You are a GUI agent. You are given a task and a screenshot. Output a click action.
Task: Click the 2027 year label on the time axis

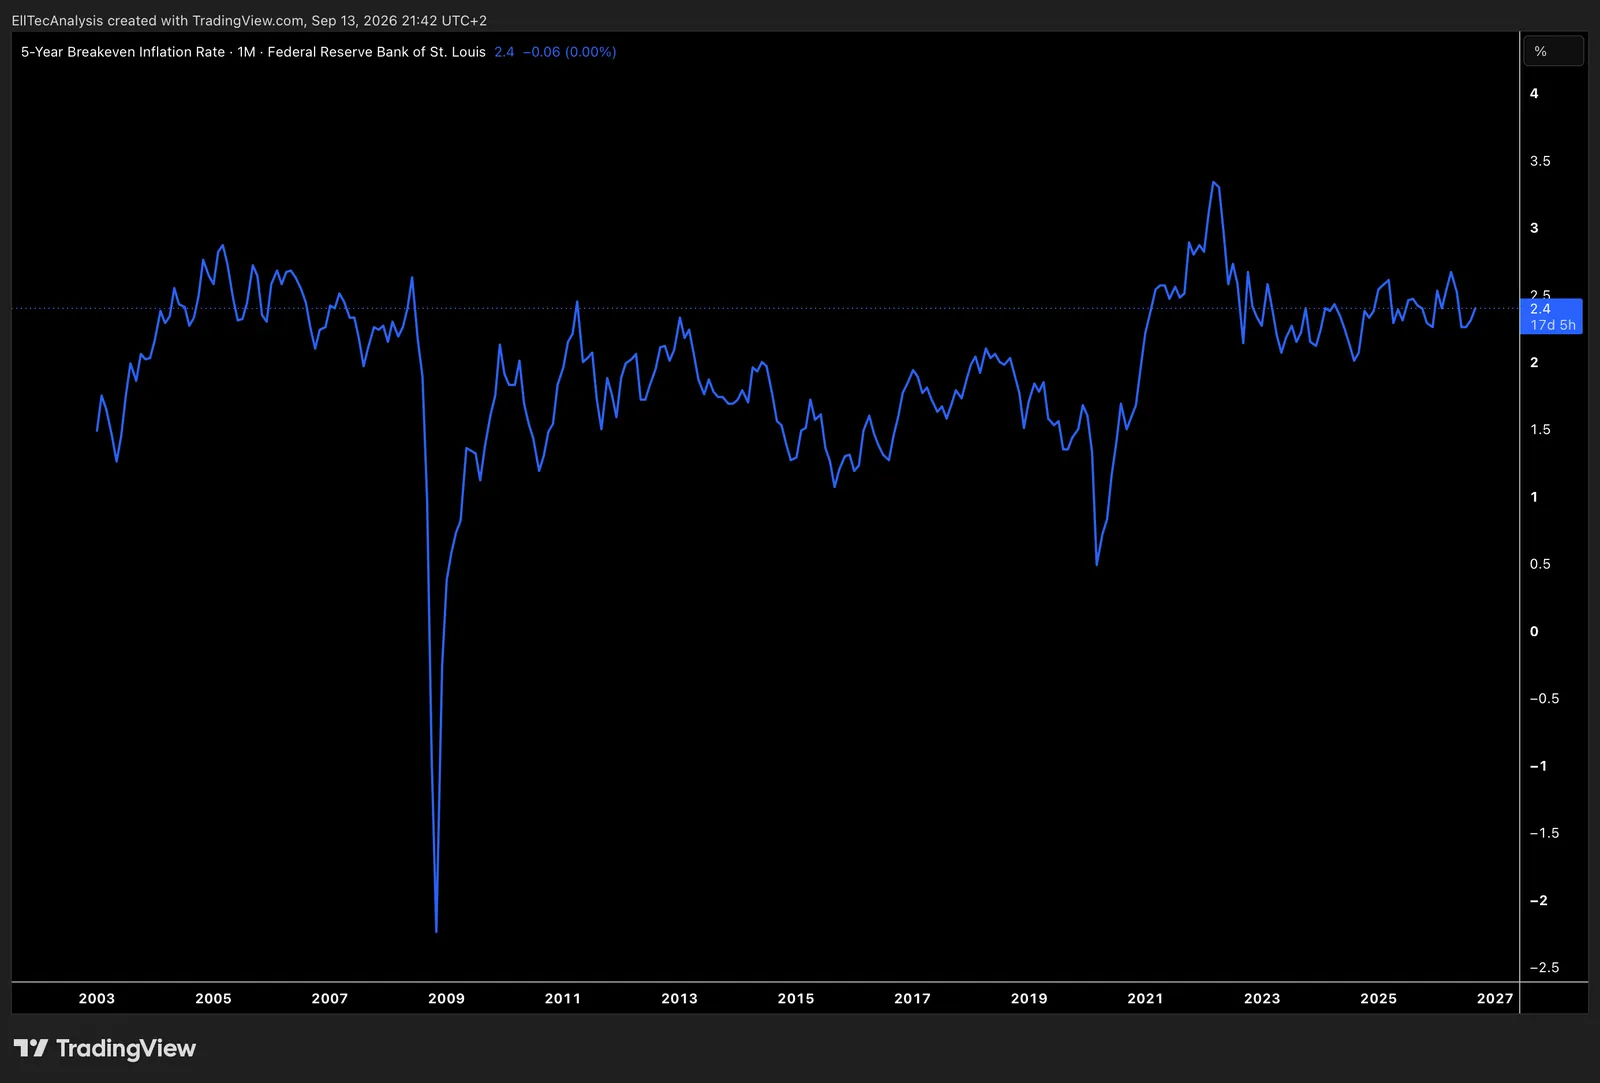[1495, 998]
